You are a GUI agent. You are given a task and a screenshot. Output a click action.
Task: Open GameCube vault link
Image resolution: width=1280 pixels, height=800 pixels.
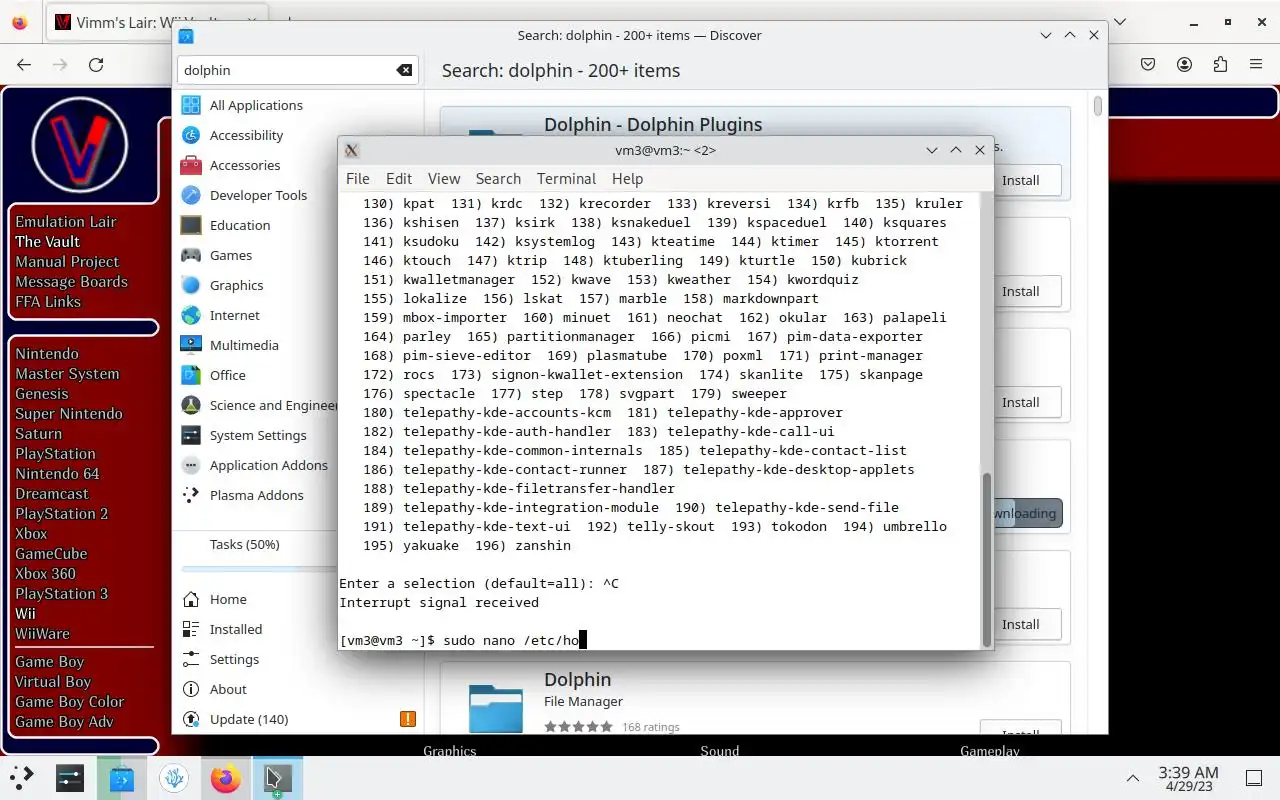pyautogui.click(x=51, y=553)
